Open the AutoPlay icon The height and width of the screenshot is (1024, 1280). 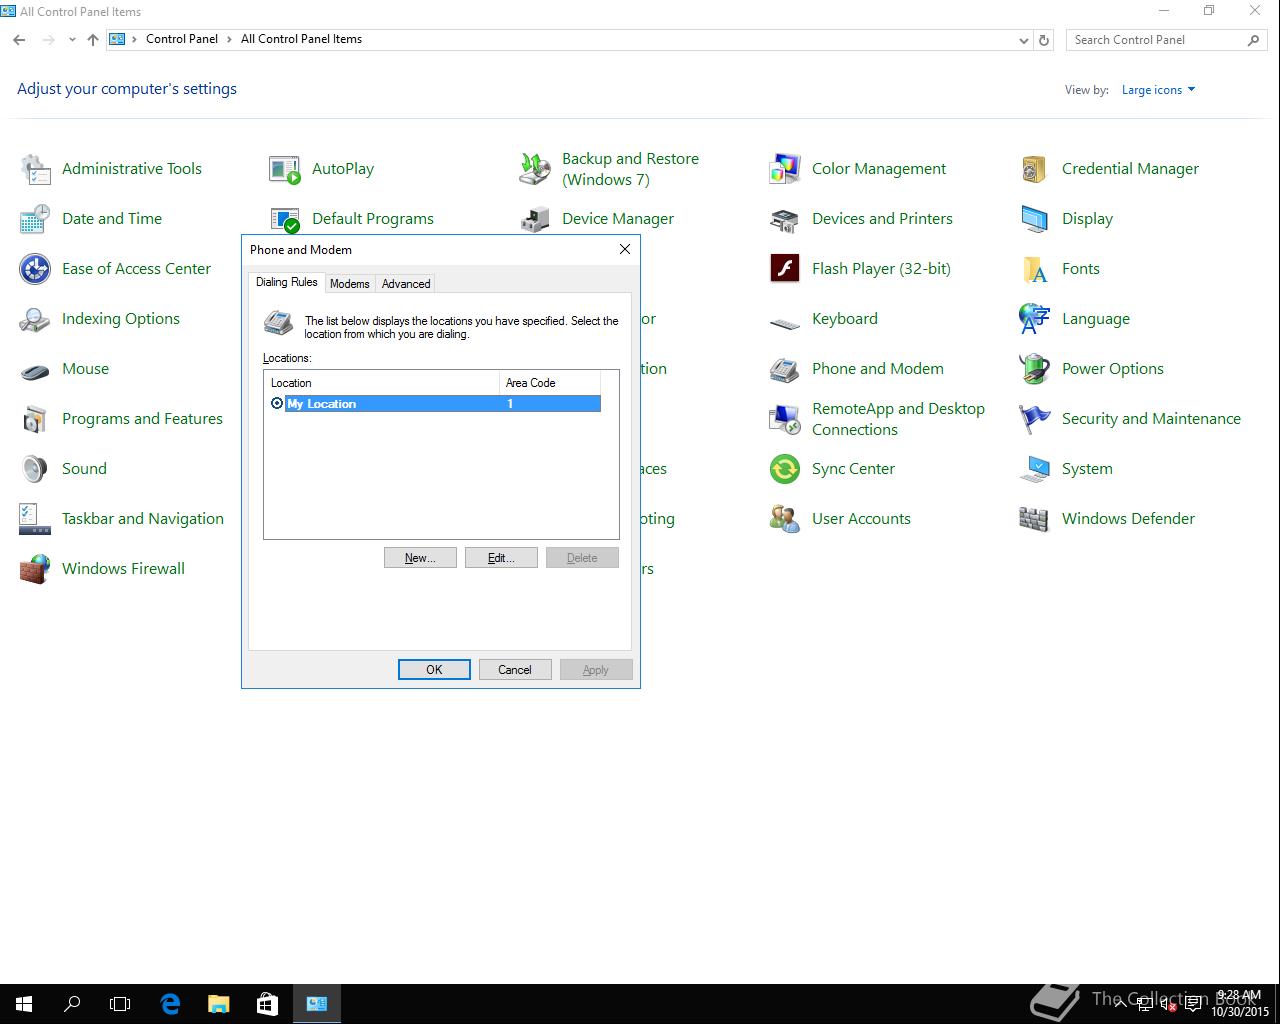pyautogui.click(x=285, y=169)
